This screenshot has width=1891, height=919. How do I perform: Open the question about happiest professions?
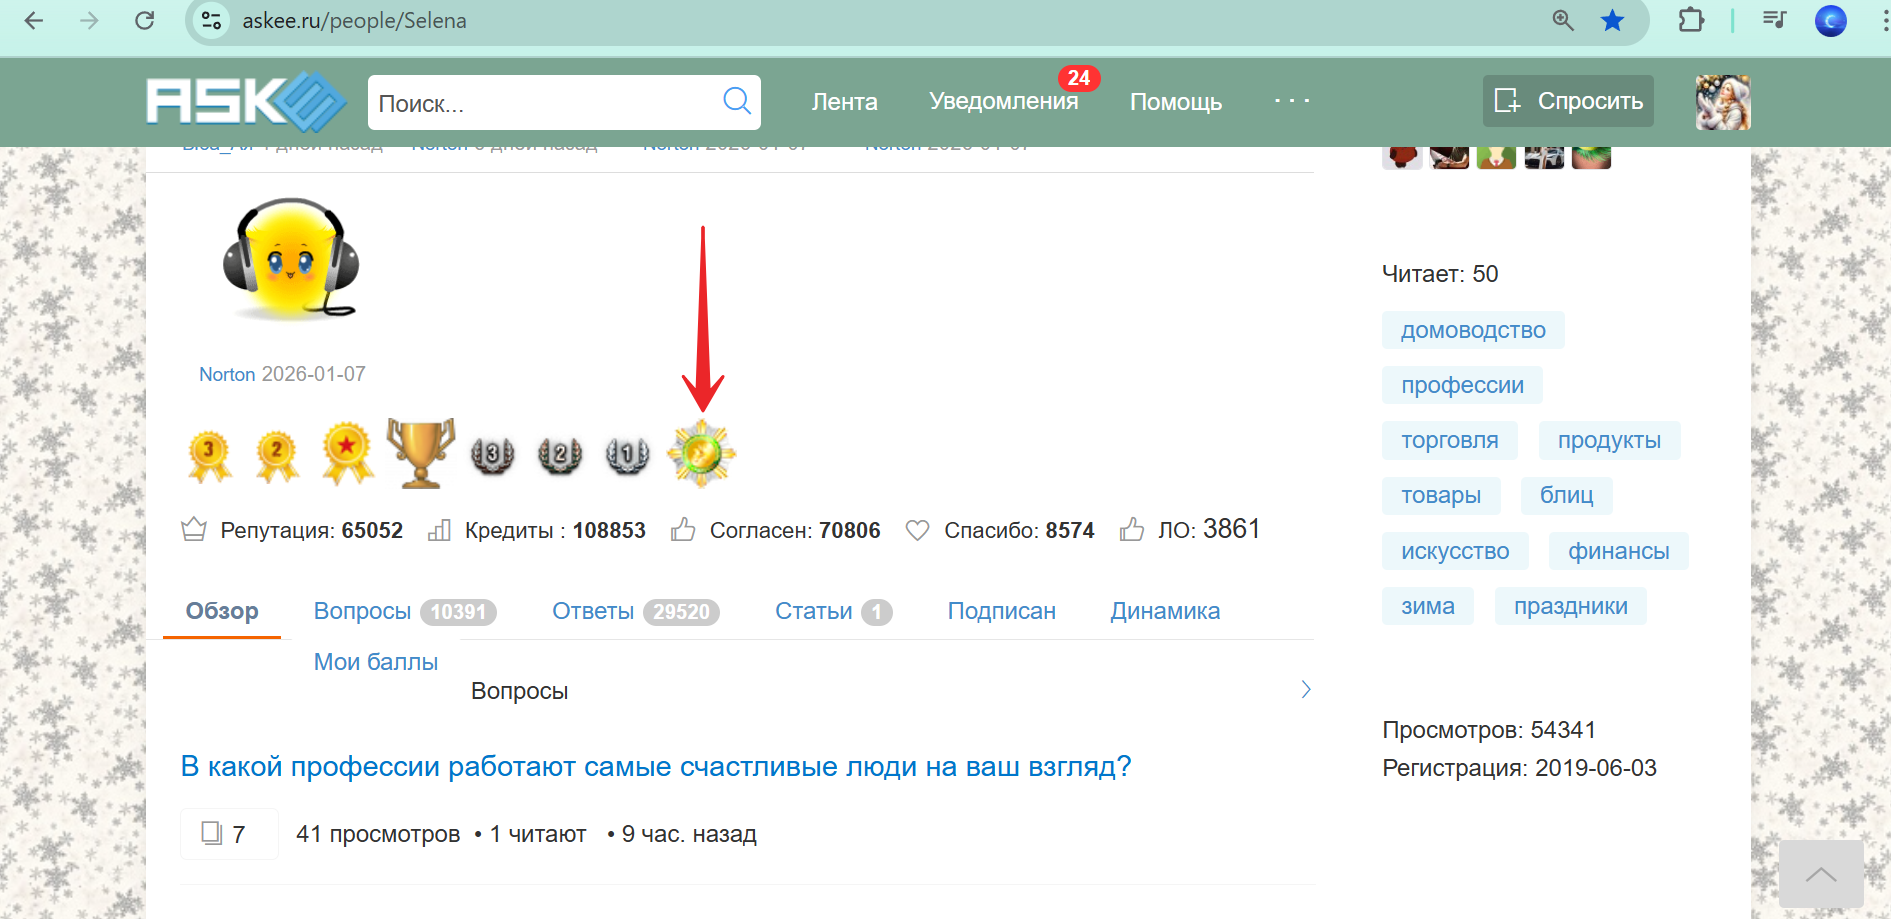(655, 767)
